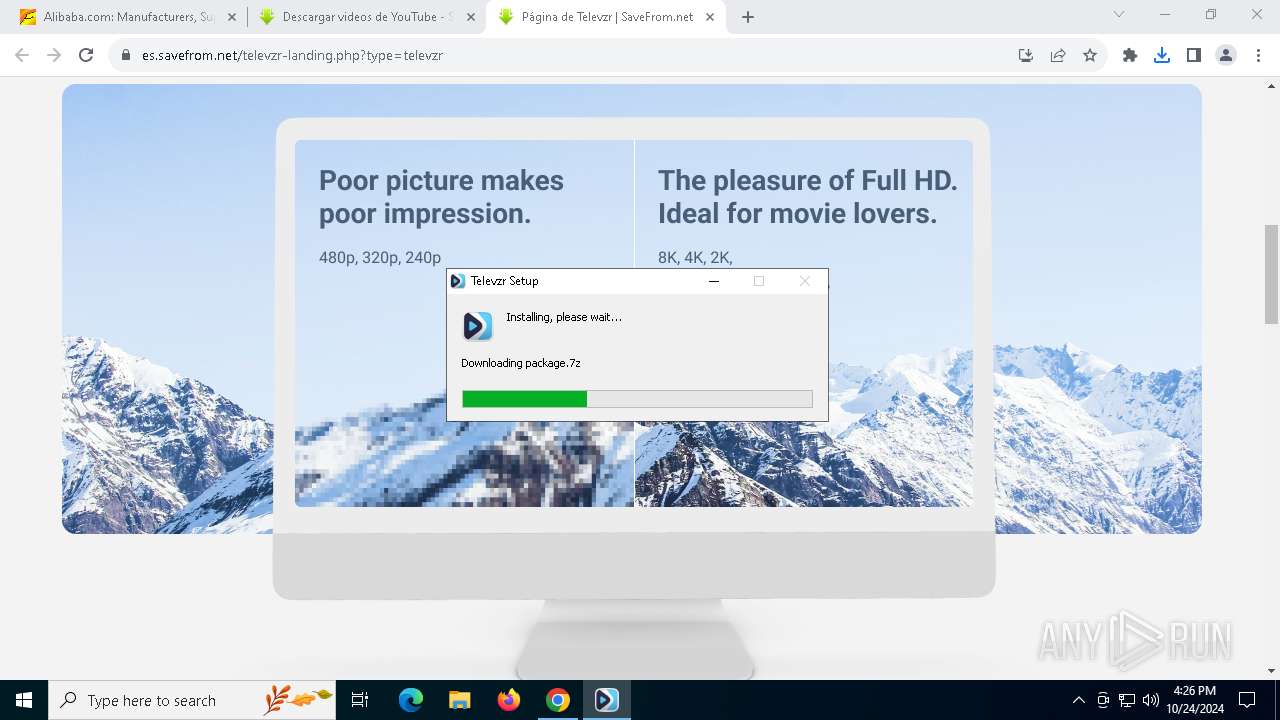
Task: Close the Descargar videos de YouTube tab
Action: 470,17
